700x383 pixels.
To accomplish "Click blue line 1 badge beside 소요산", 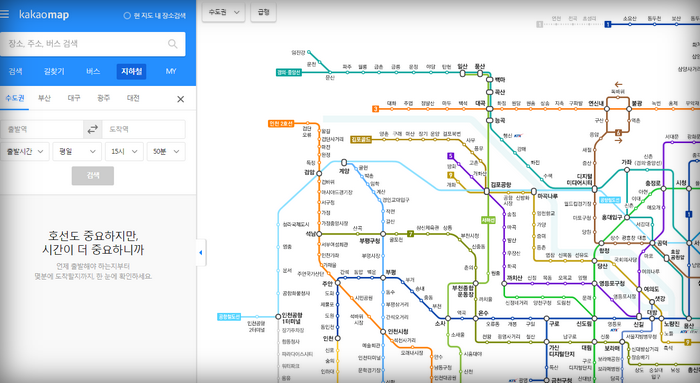I will click(607, 25).
